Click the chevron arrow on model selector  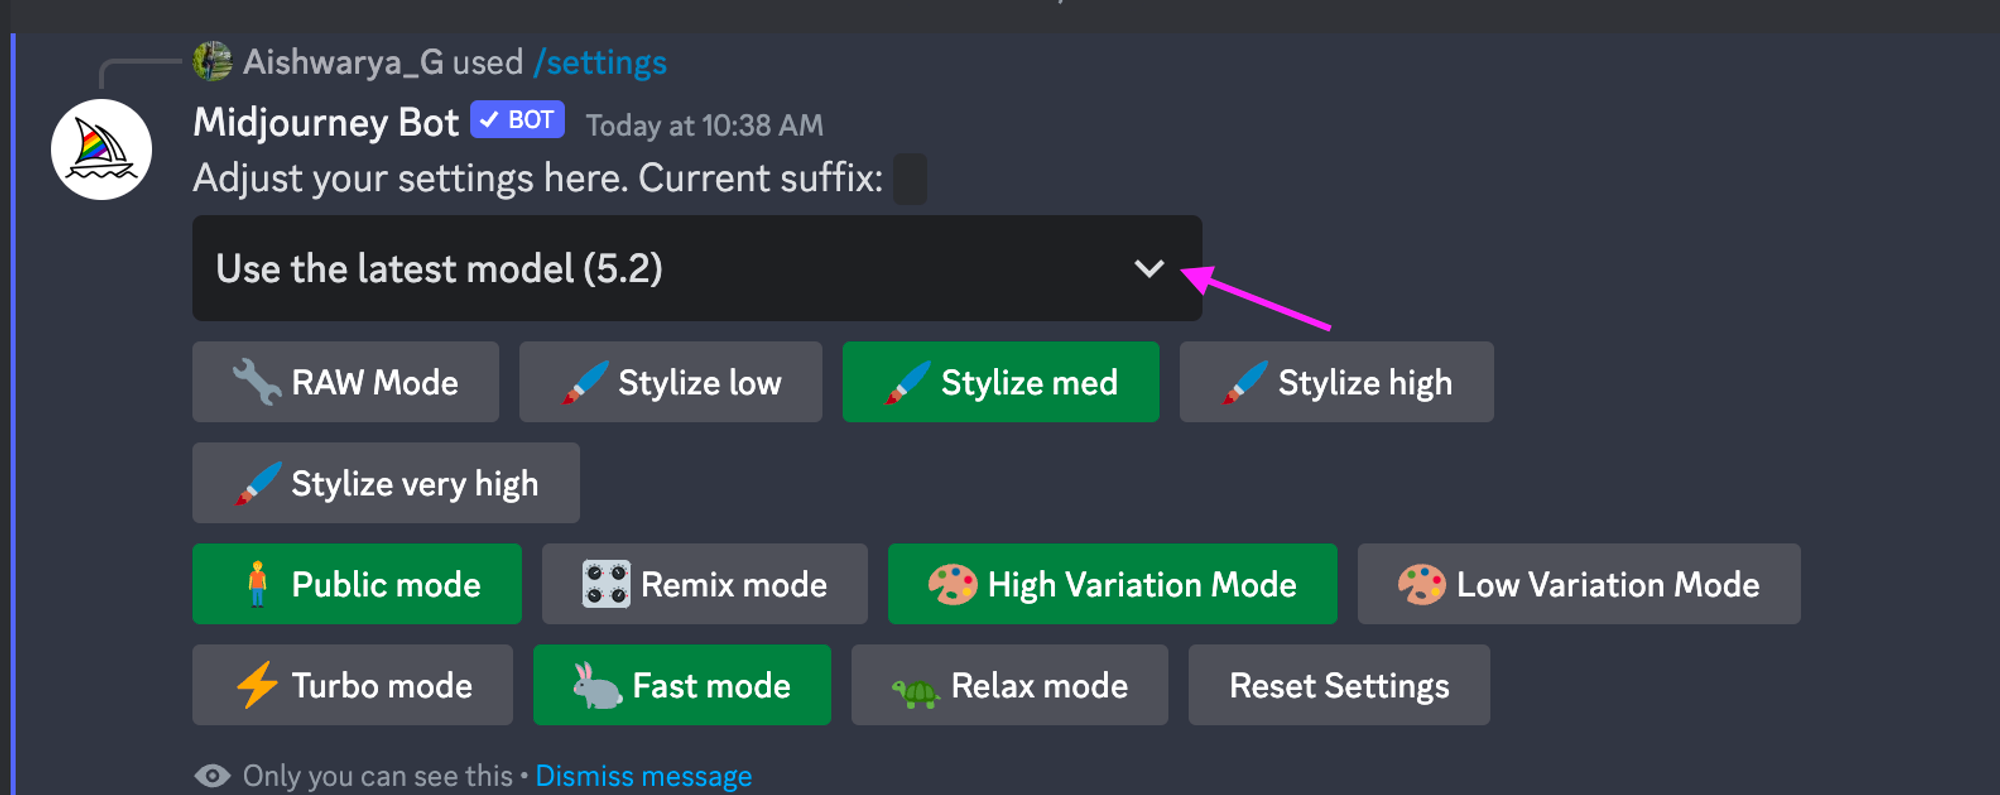point(1149,268)
